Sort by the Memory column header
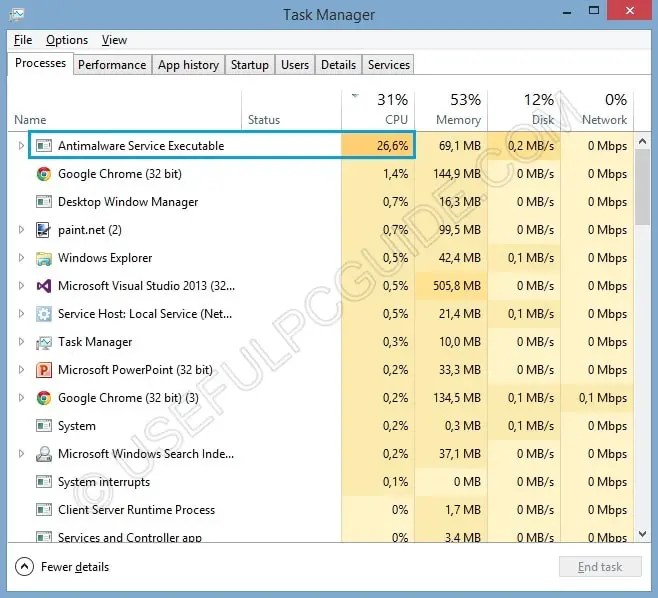Viewport: 658px width, 598px height. click(x=451, y=109)
